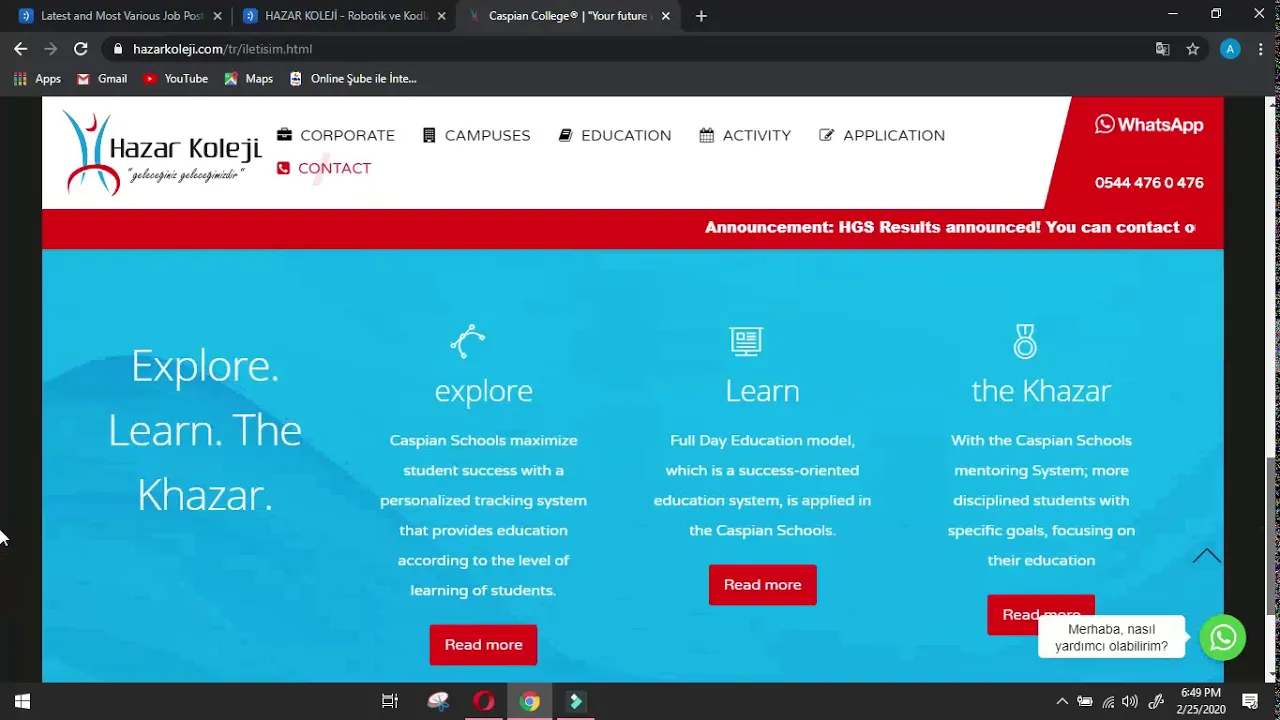The width and height of the screenshot is (1280, 720).
Task: Click the Chrome taskbar icon
Action: [x=530, y=701]
